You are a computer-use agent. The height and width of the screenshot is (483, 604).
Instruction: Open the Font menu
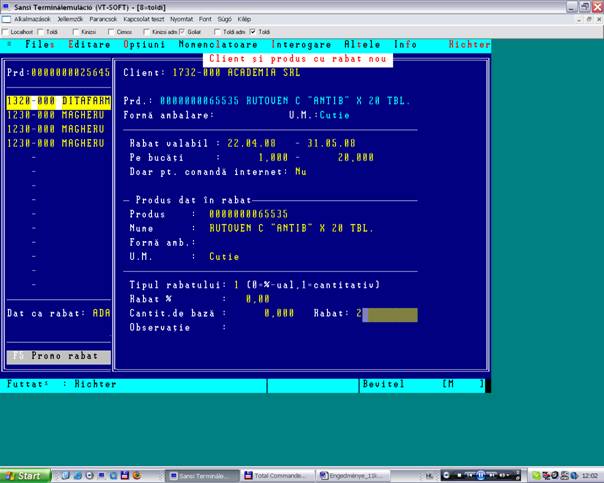[205, 19]
